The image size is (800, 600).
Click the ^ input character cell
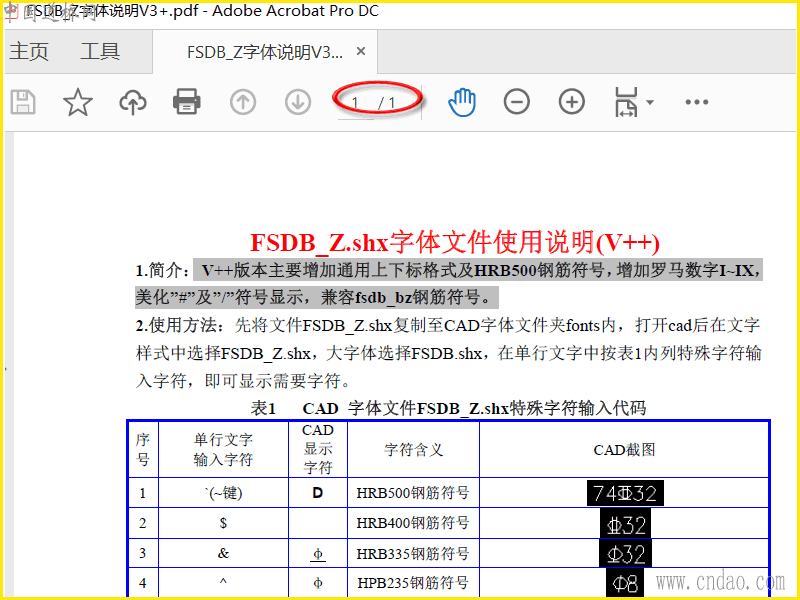point(223,583)
